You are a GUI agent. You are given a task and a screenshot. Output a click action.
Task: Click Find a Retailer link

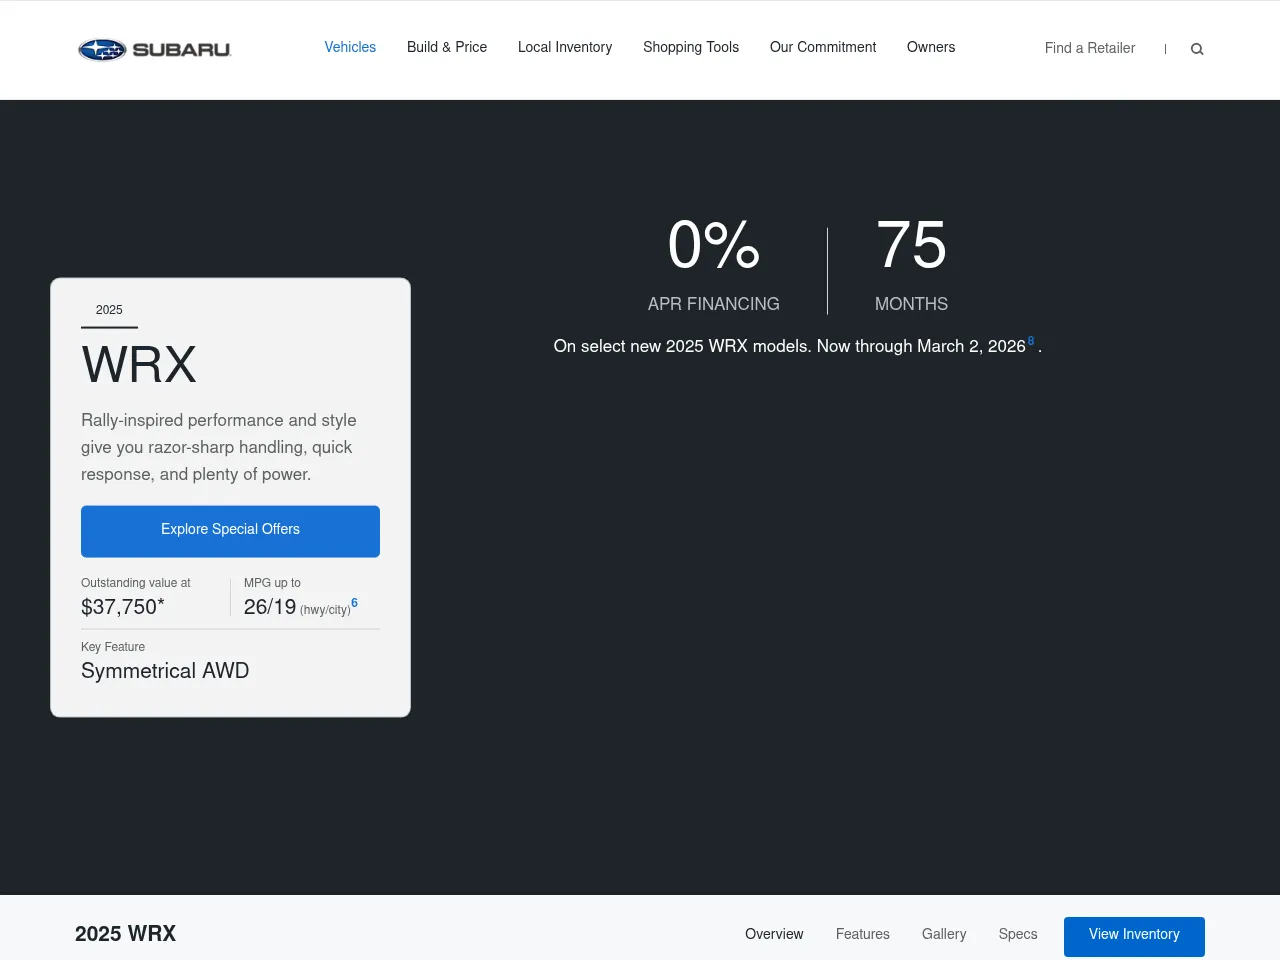click(1090, 48)
